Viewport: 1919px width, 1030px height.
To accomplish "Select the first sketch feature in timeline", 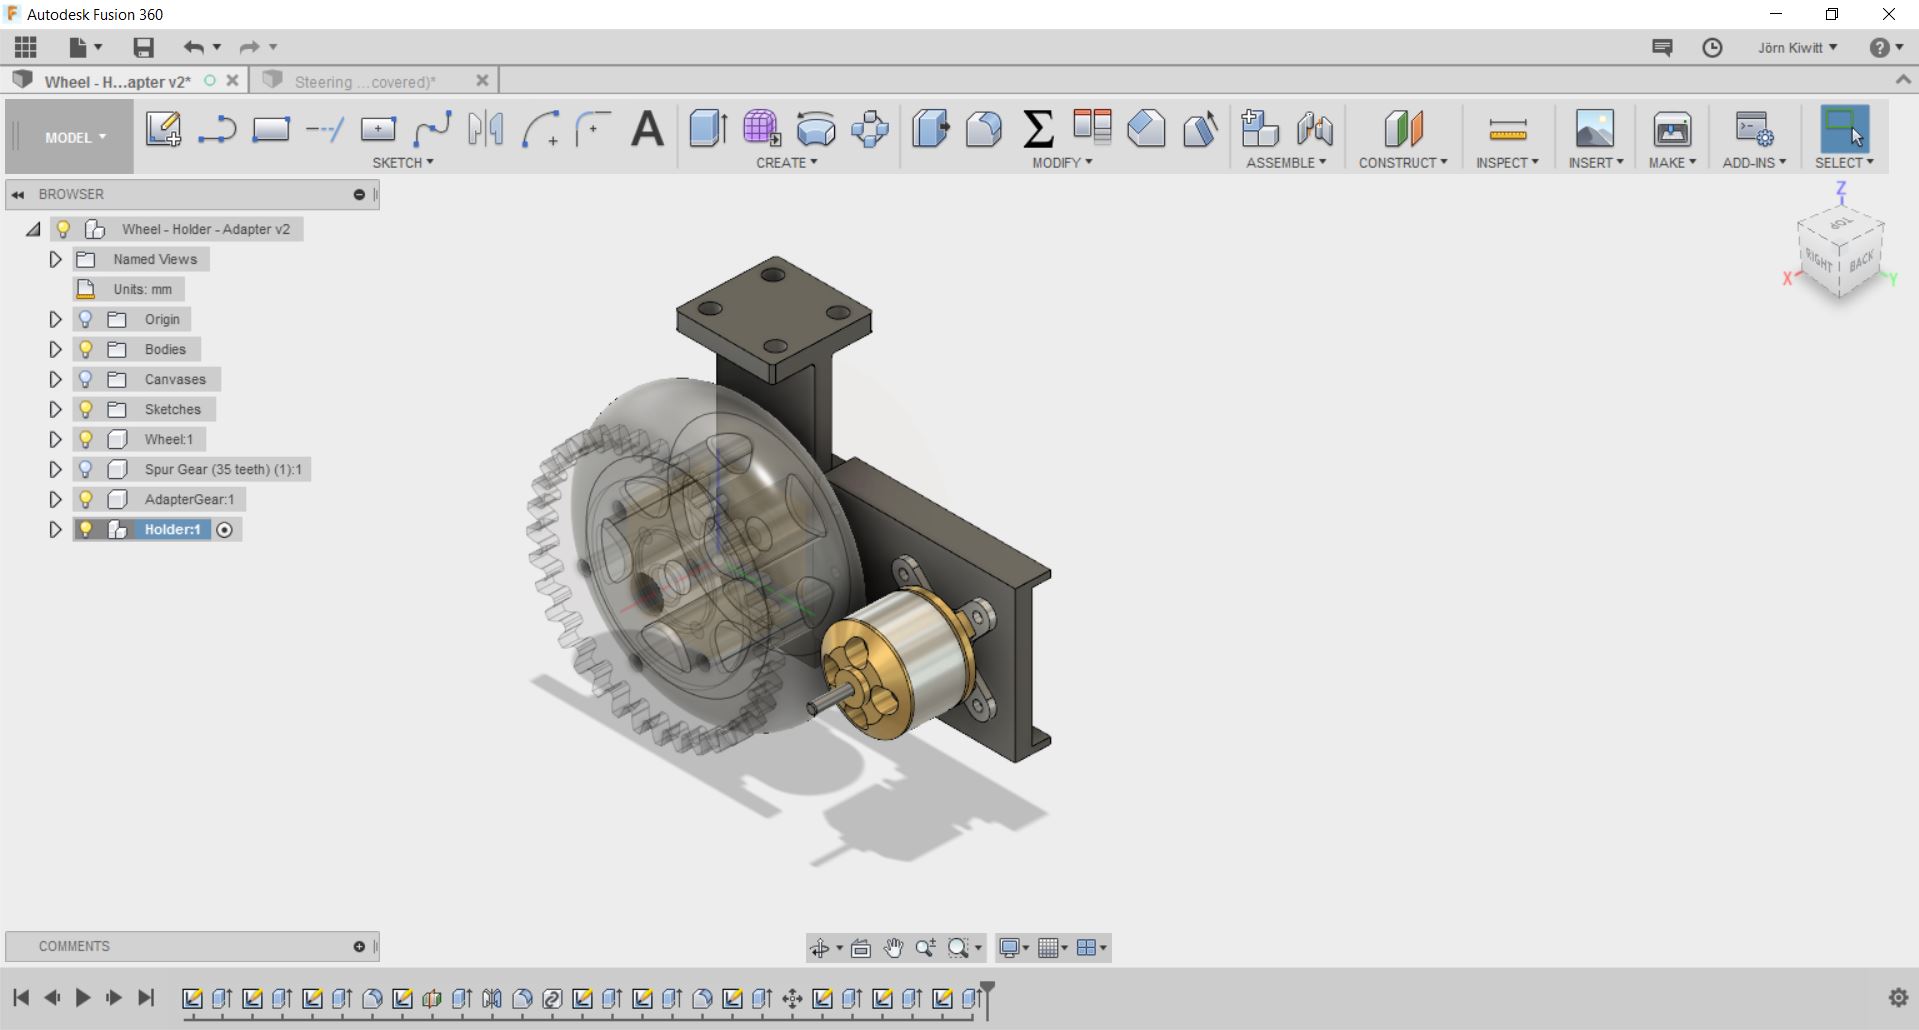I will click(192, 998).
